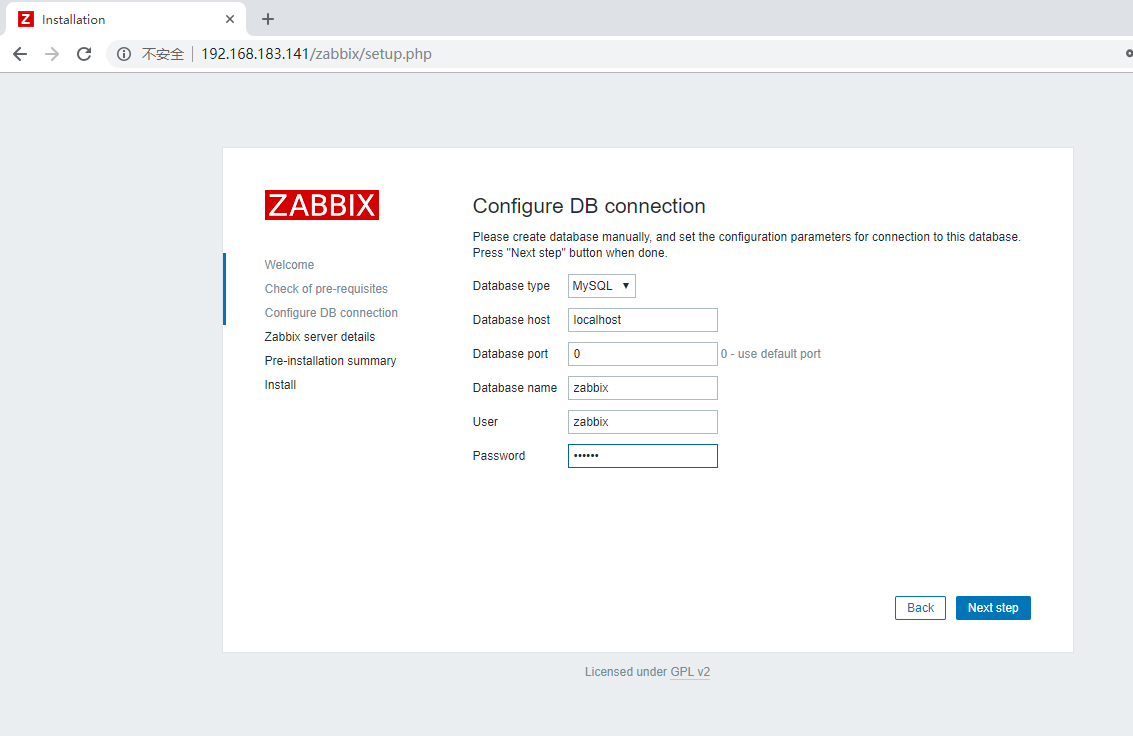This screenshot has width=1133, height=736.
Task: Close the Installation tab
Action: pos(230,20)
